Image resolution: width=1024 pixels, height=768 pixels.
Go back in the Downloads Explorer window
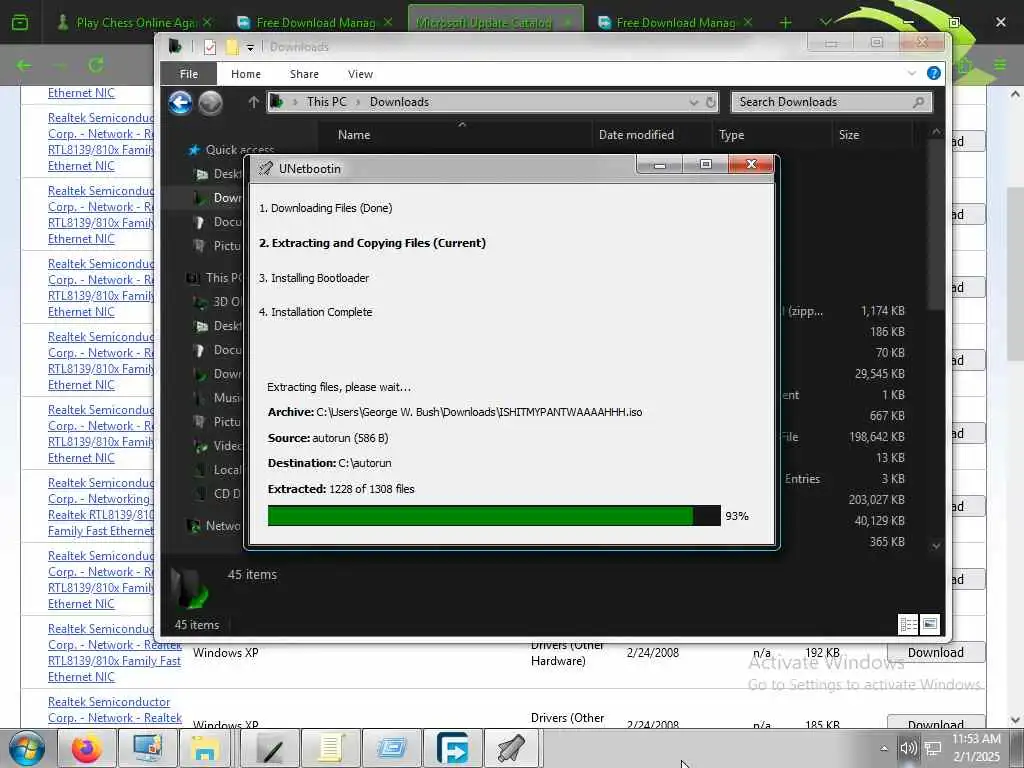(180, 103)
